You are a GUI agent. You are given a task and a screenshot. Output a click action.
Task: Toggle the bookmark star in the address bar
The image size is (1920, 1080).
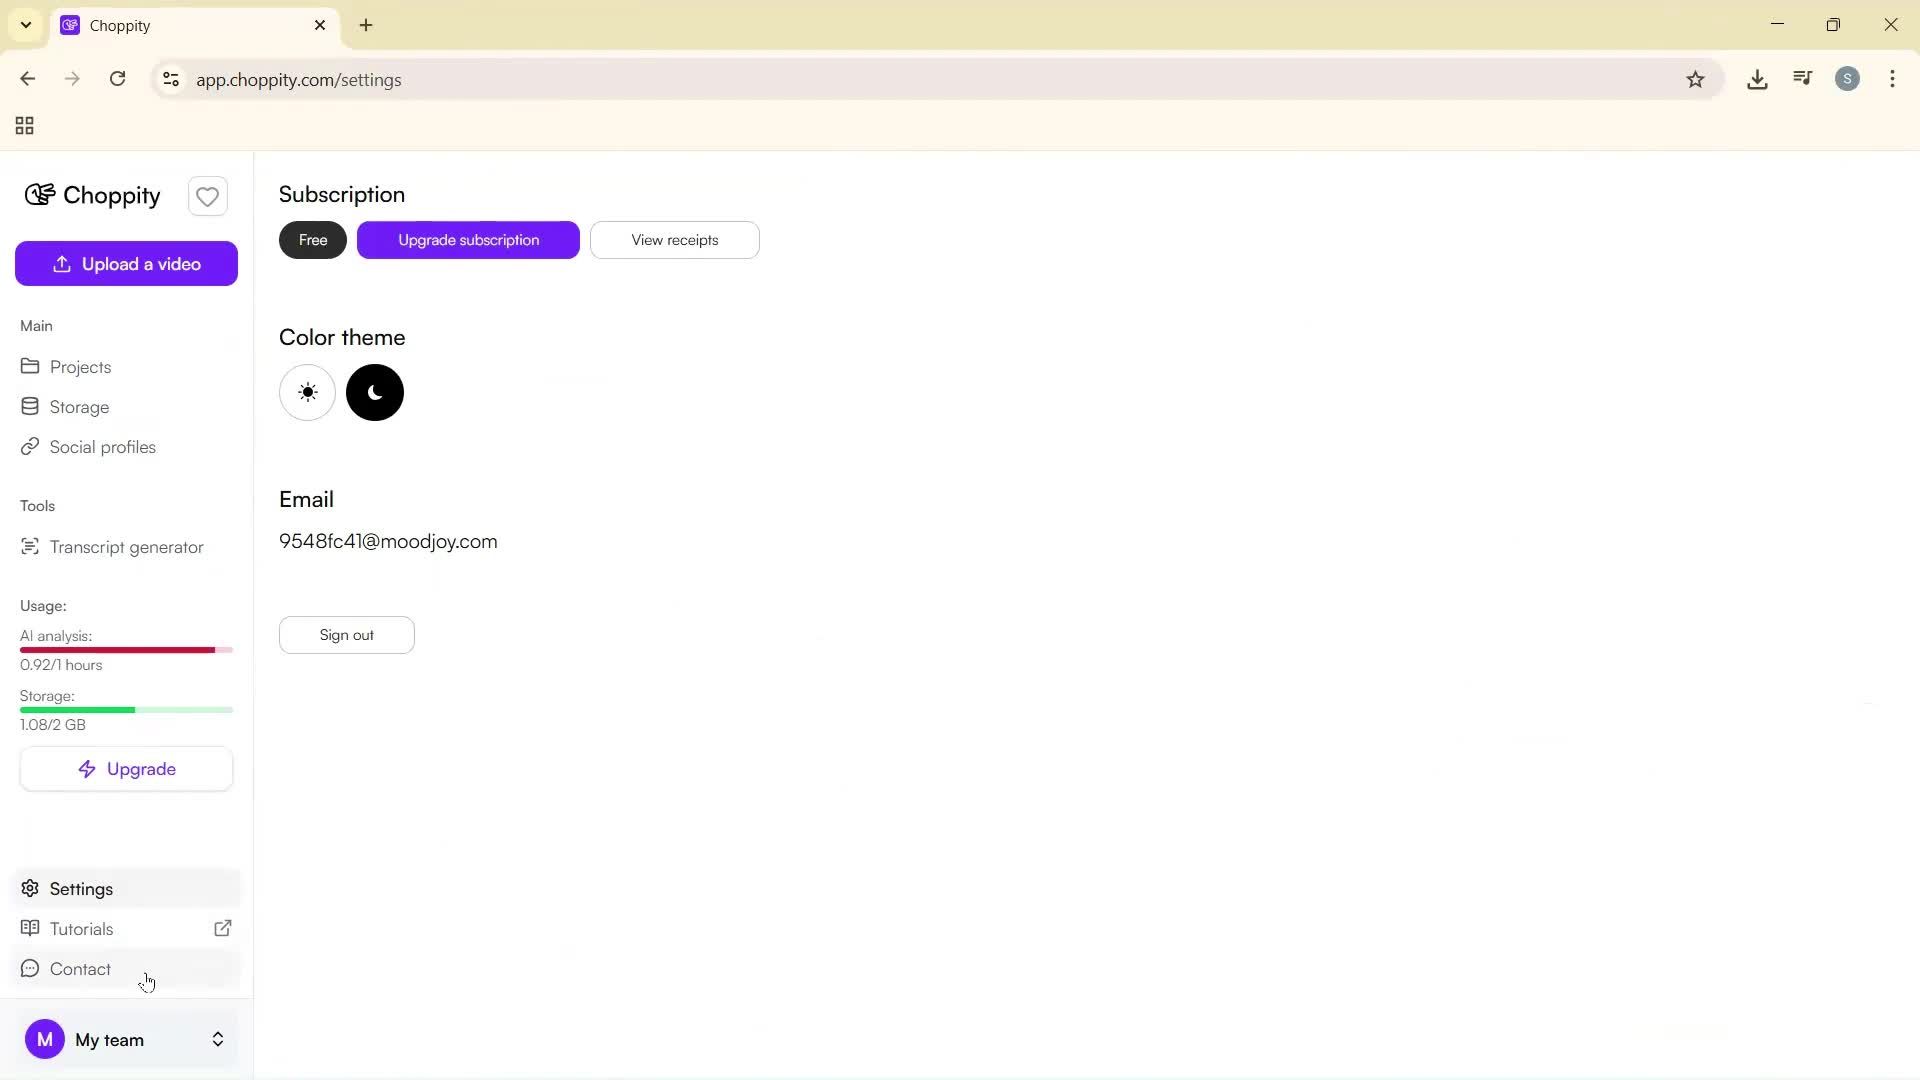(1696, 79)
